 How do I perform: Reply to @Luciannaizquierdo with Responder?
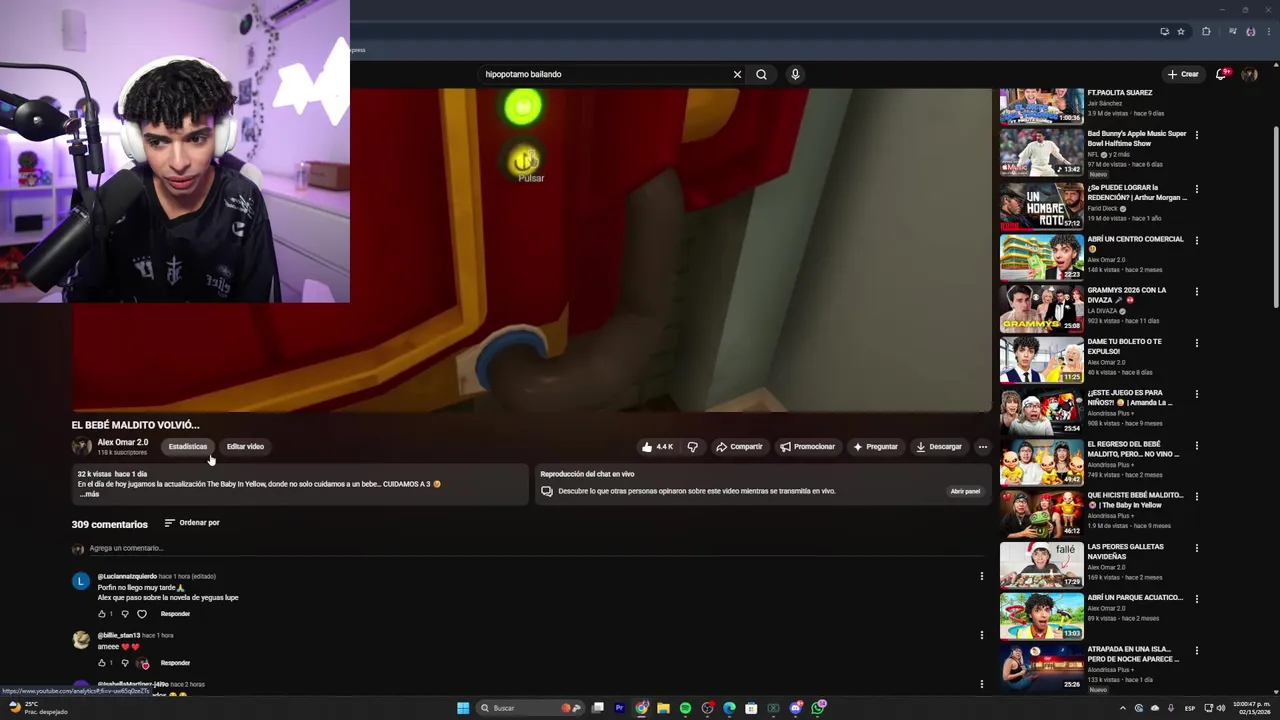pos(175,614)
